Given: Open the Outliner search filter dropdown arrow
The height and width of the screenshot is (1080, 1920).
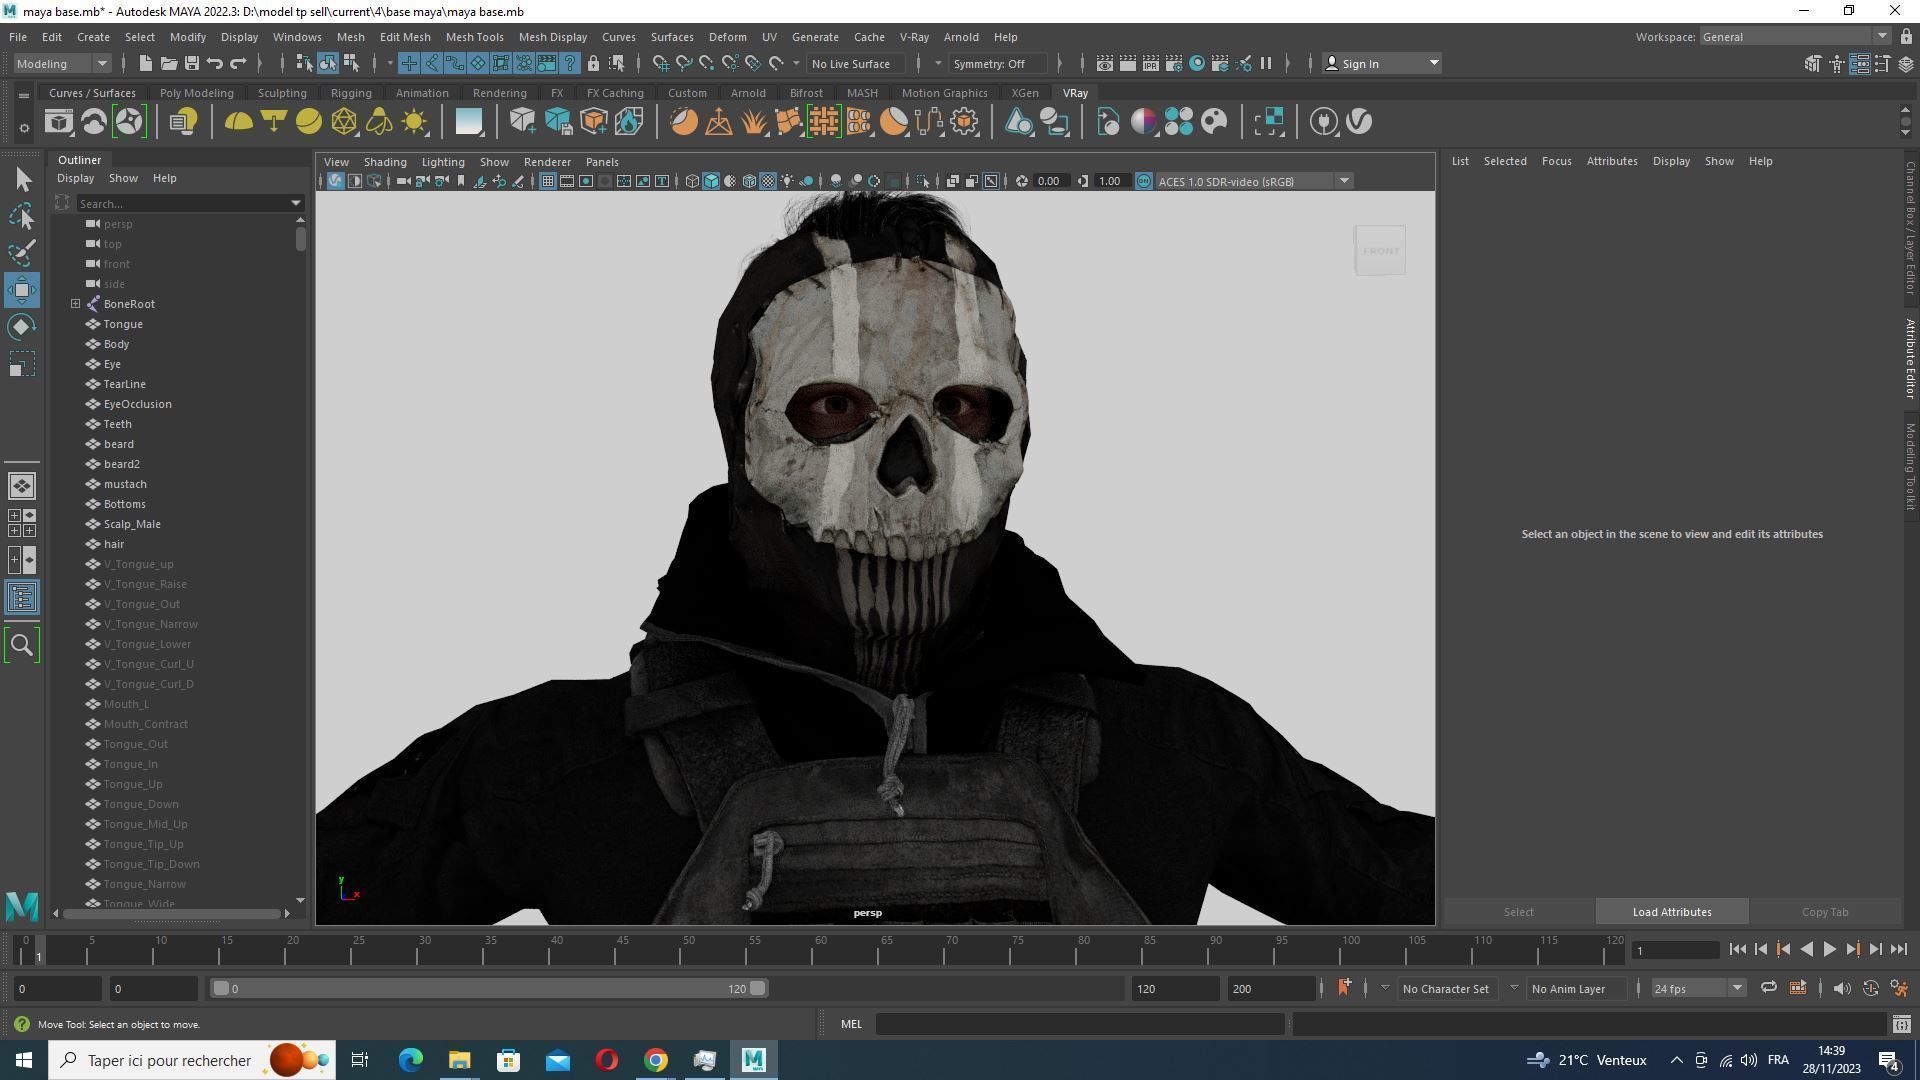Looking at the screenshot, I should click(x=296, y=203).
